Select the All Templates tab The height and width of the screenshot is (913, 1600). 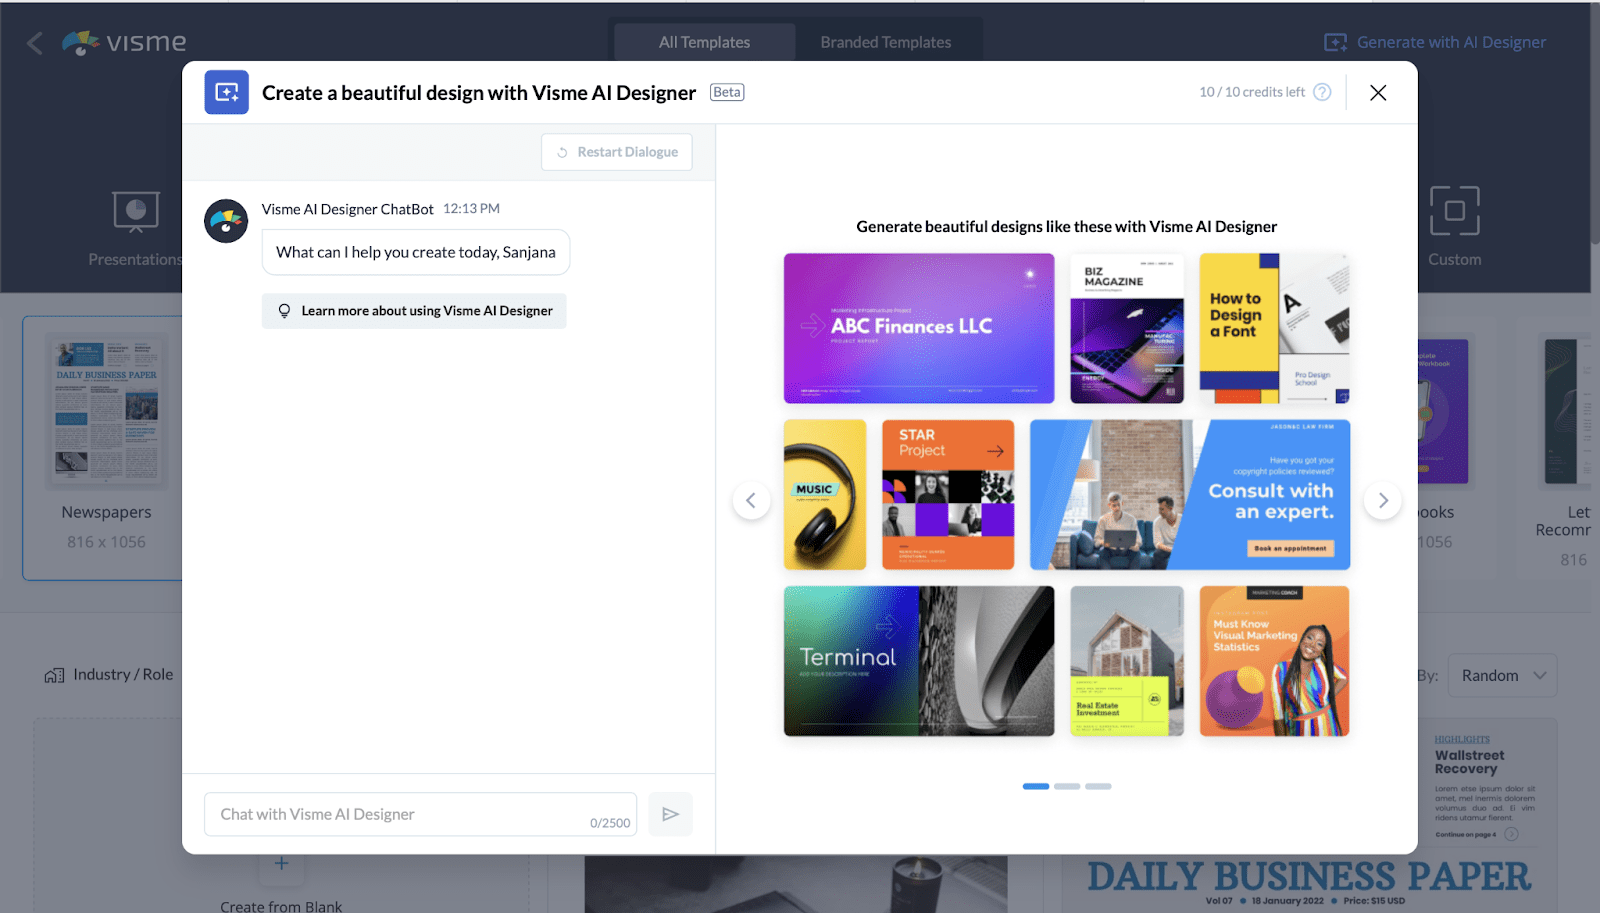pyautogui.click(x=703, y=42)
